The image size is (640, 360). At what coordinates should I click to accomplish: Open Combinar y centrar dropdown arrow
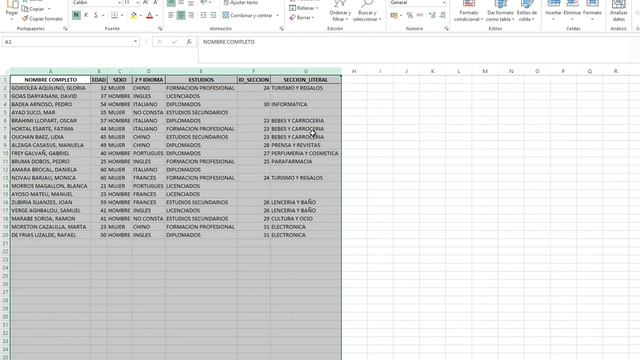[278, 16]
